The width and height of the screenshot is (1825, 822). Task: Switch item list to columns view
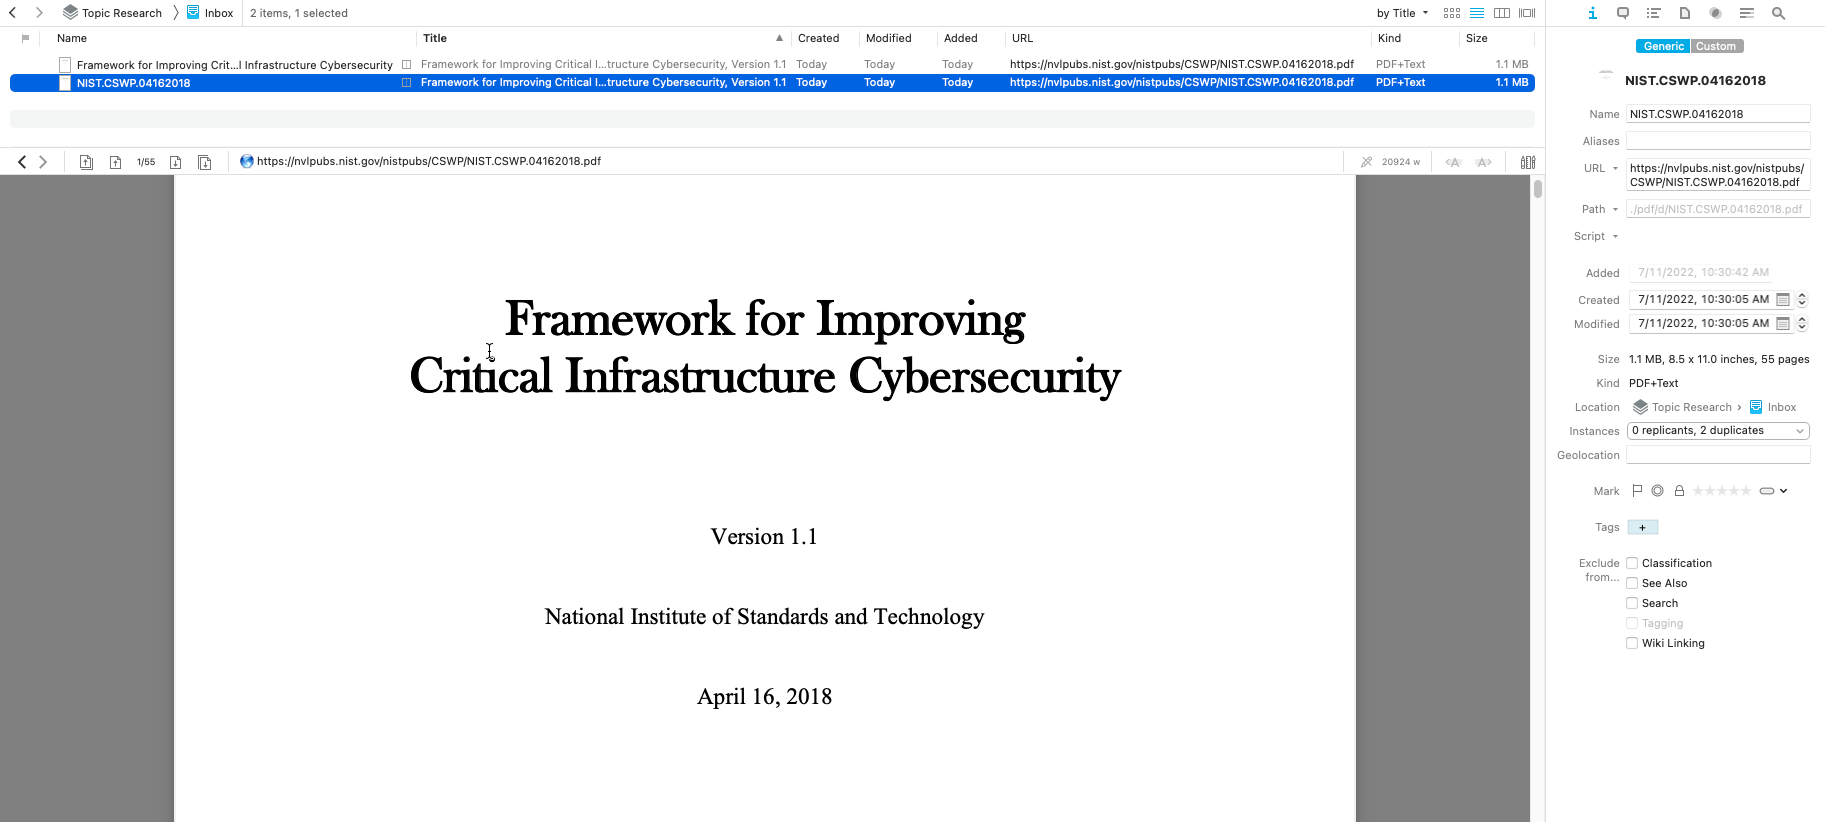pos(1502,13)
